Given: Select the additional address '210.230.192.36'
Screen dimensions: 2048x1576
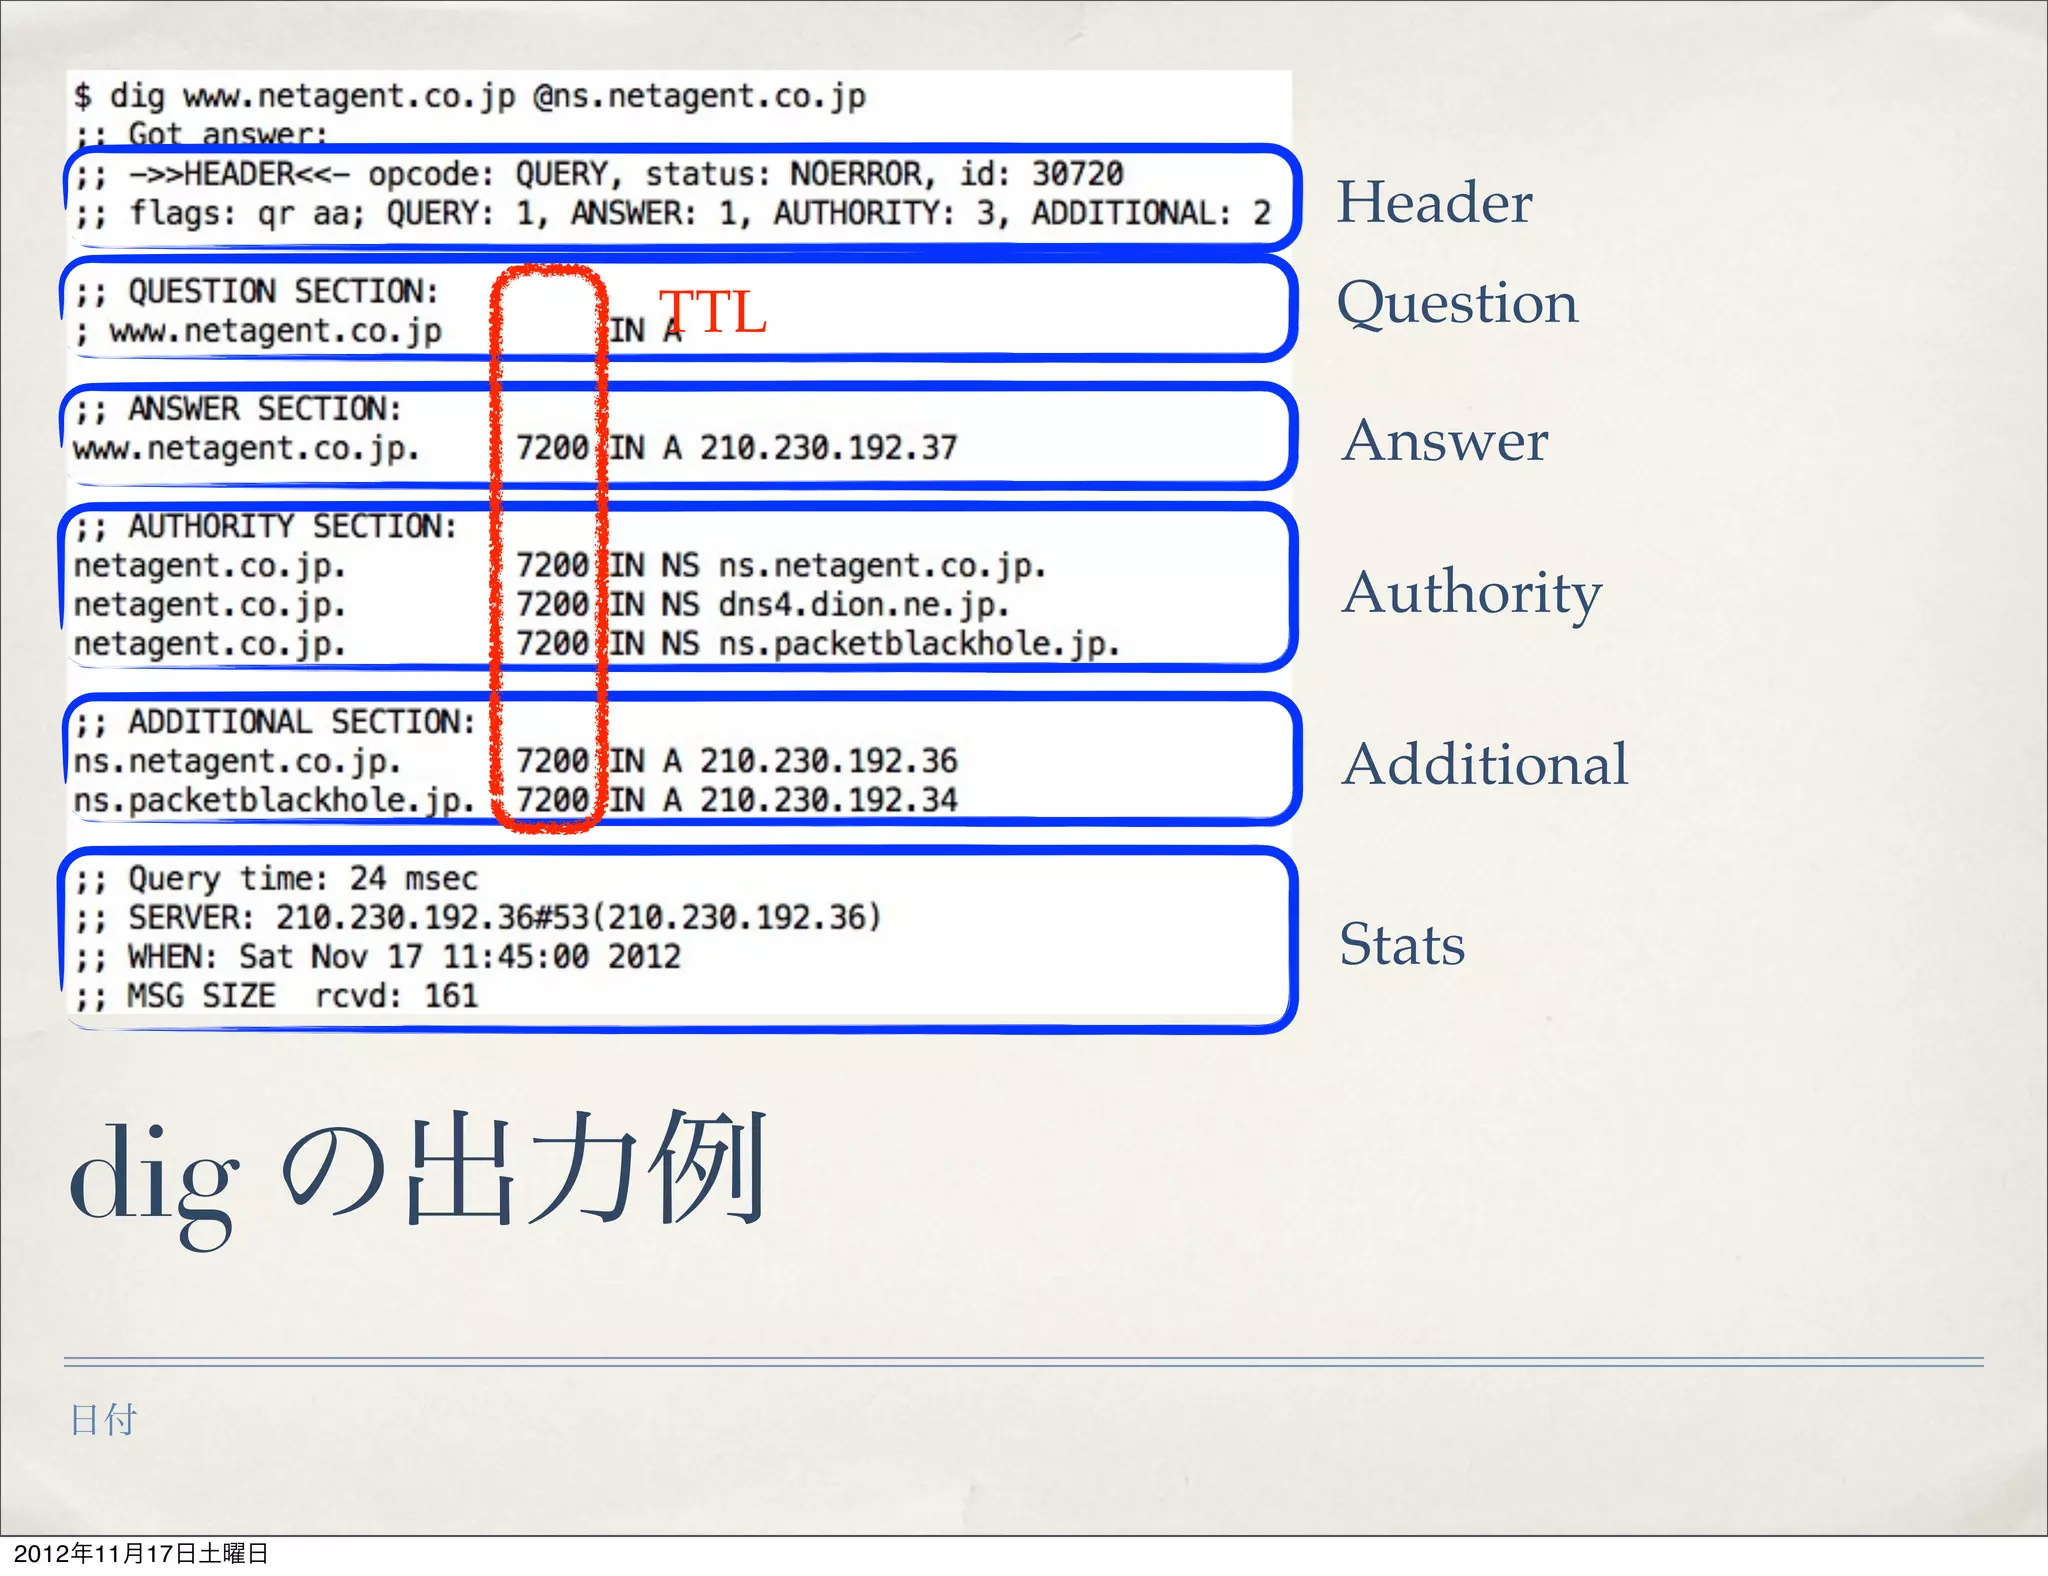Looking at the screenshot, I should point(828,761).
